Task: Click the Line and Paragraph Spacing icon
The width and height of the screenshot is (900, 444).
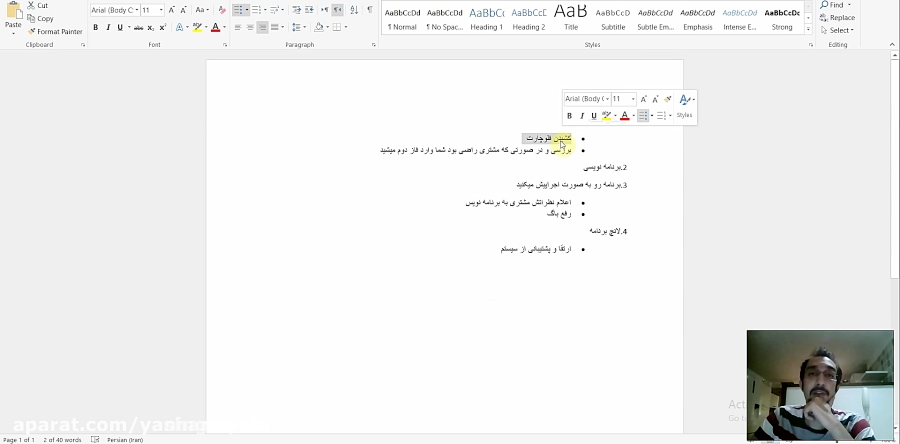Action: 295,27
